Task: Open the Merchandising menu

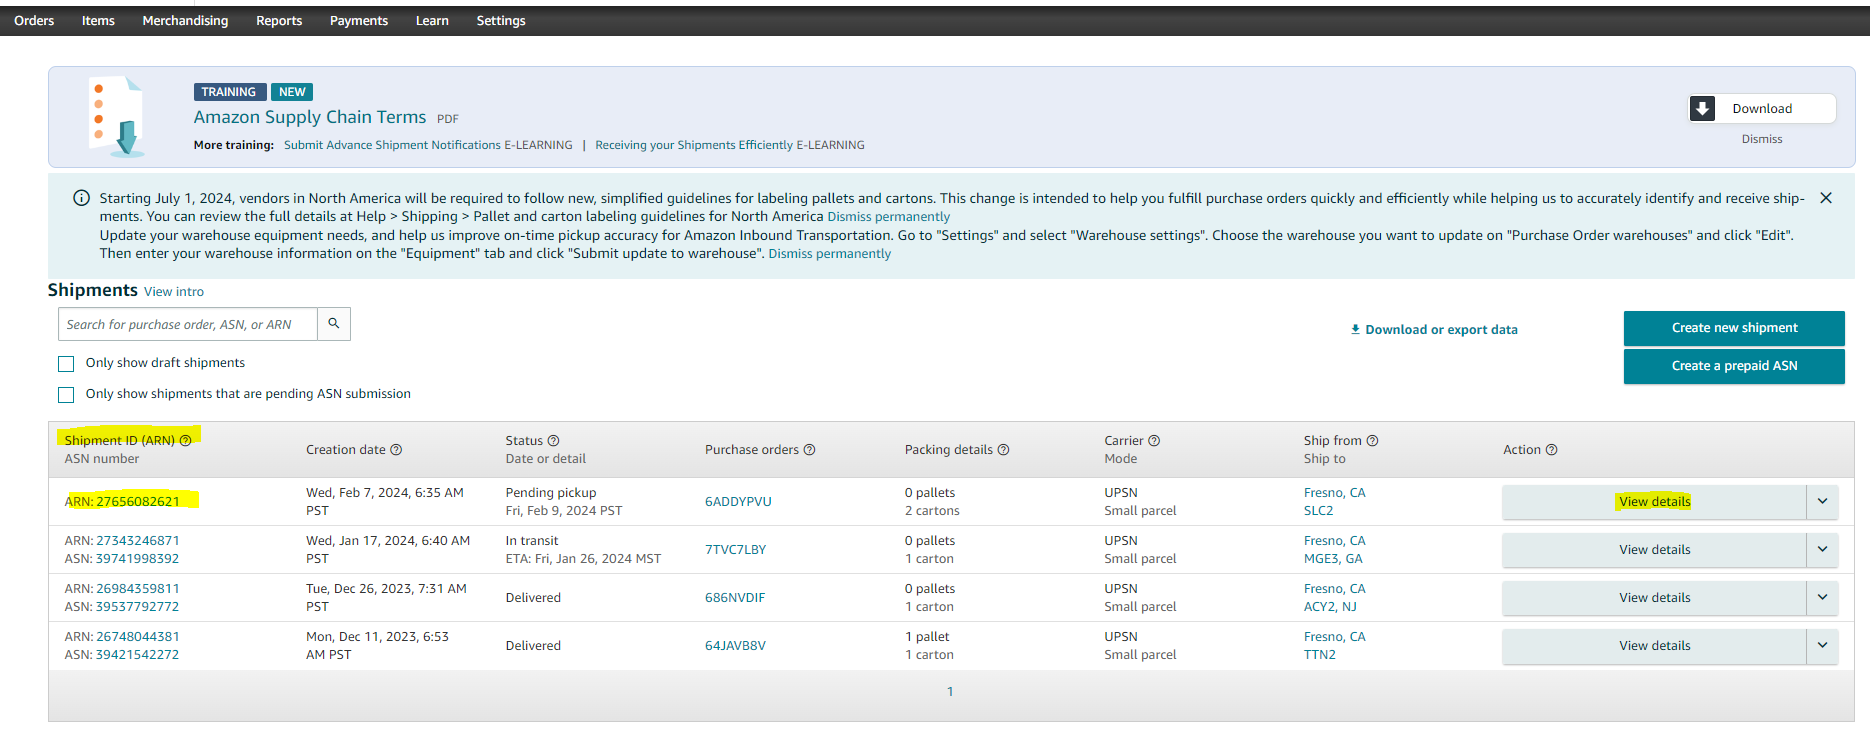Action: (185, 21)
